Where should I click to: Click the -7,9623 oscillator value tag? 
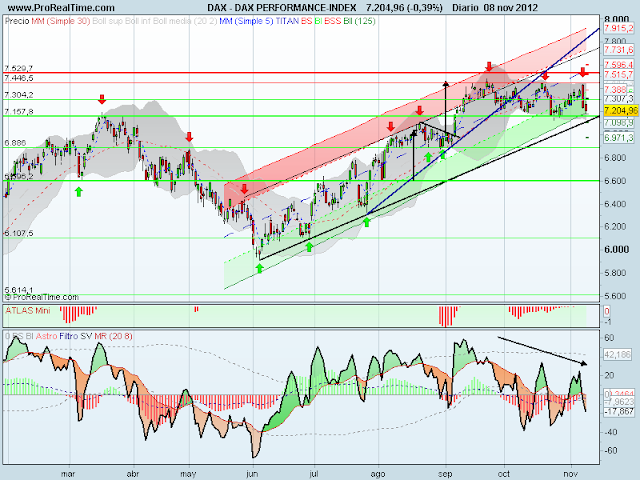[x=619, y=402]
